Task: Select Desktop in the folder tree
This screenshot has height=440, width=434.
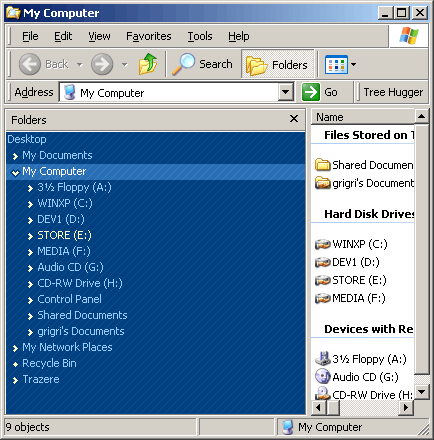Action: click(x=27, y=139)
